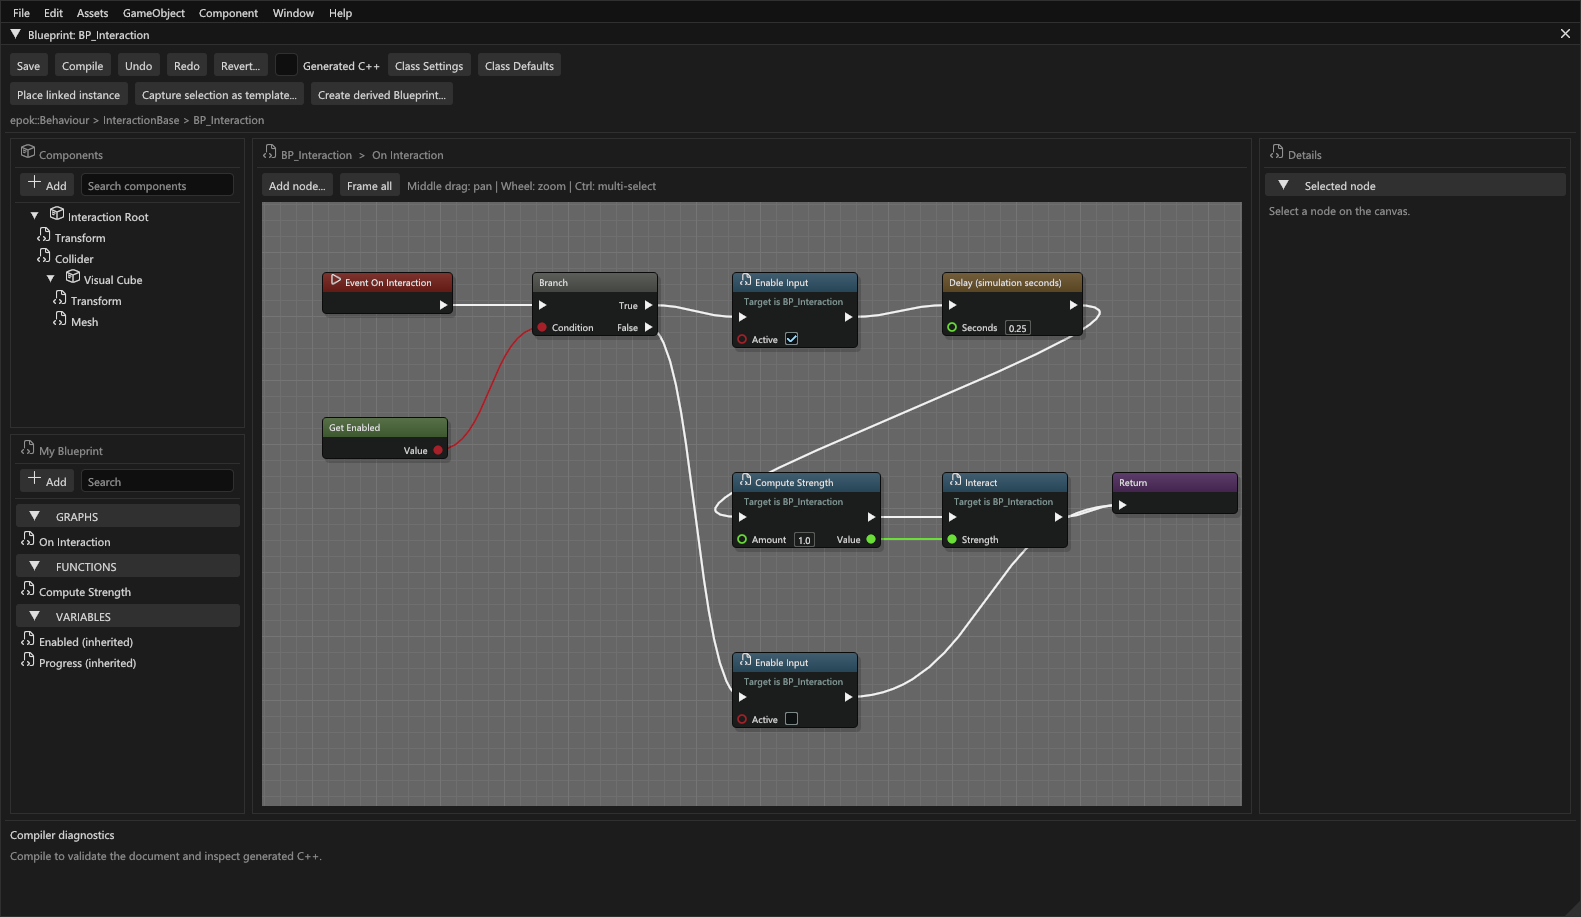Click the Details panel header icon
The image size is (1581, 917).
tap(1277, 152)
